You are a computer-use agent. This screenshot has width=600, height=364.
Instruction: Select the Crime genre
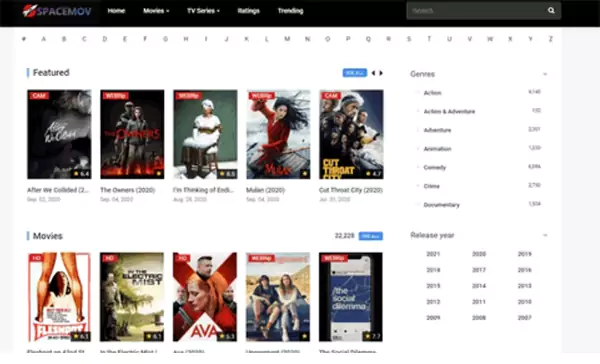(432, 186)
